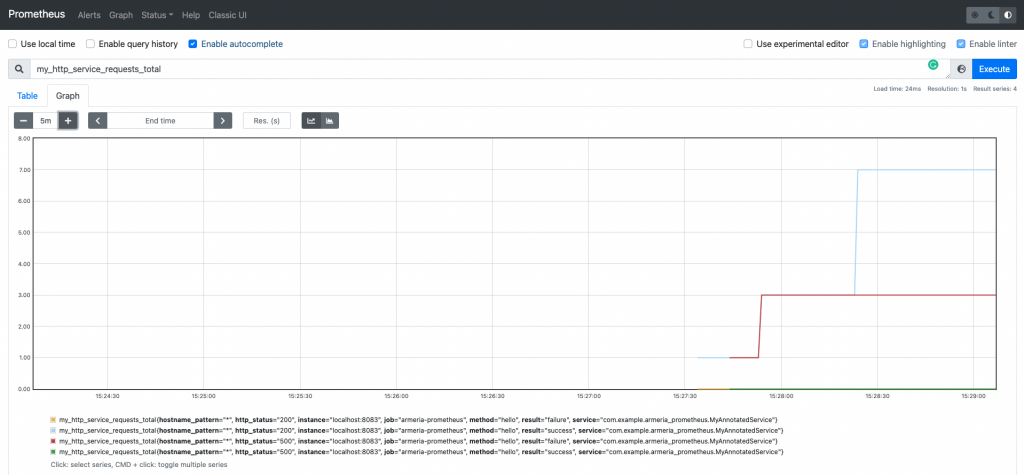Check Use experimental editor

pyautogui.click(x=748, y=44)
